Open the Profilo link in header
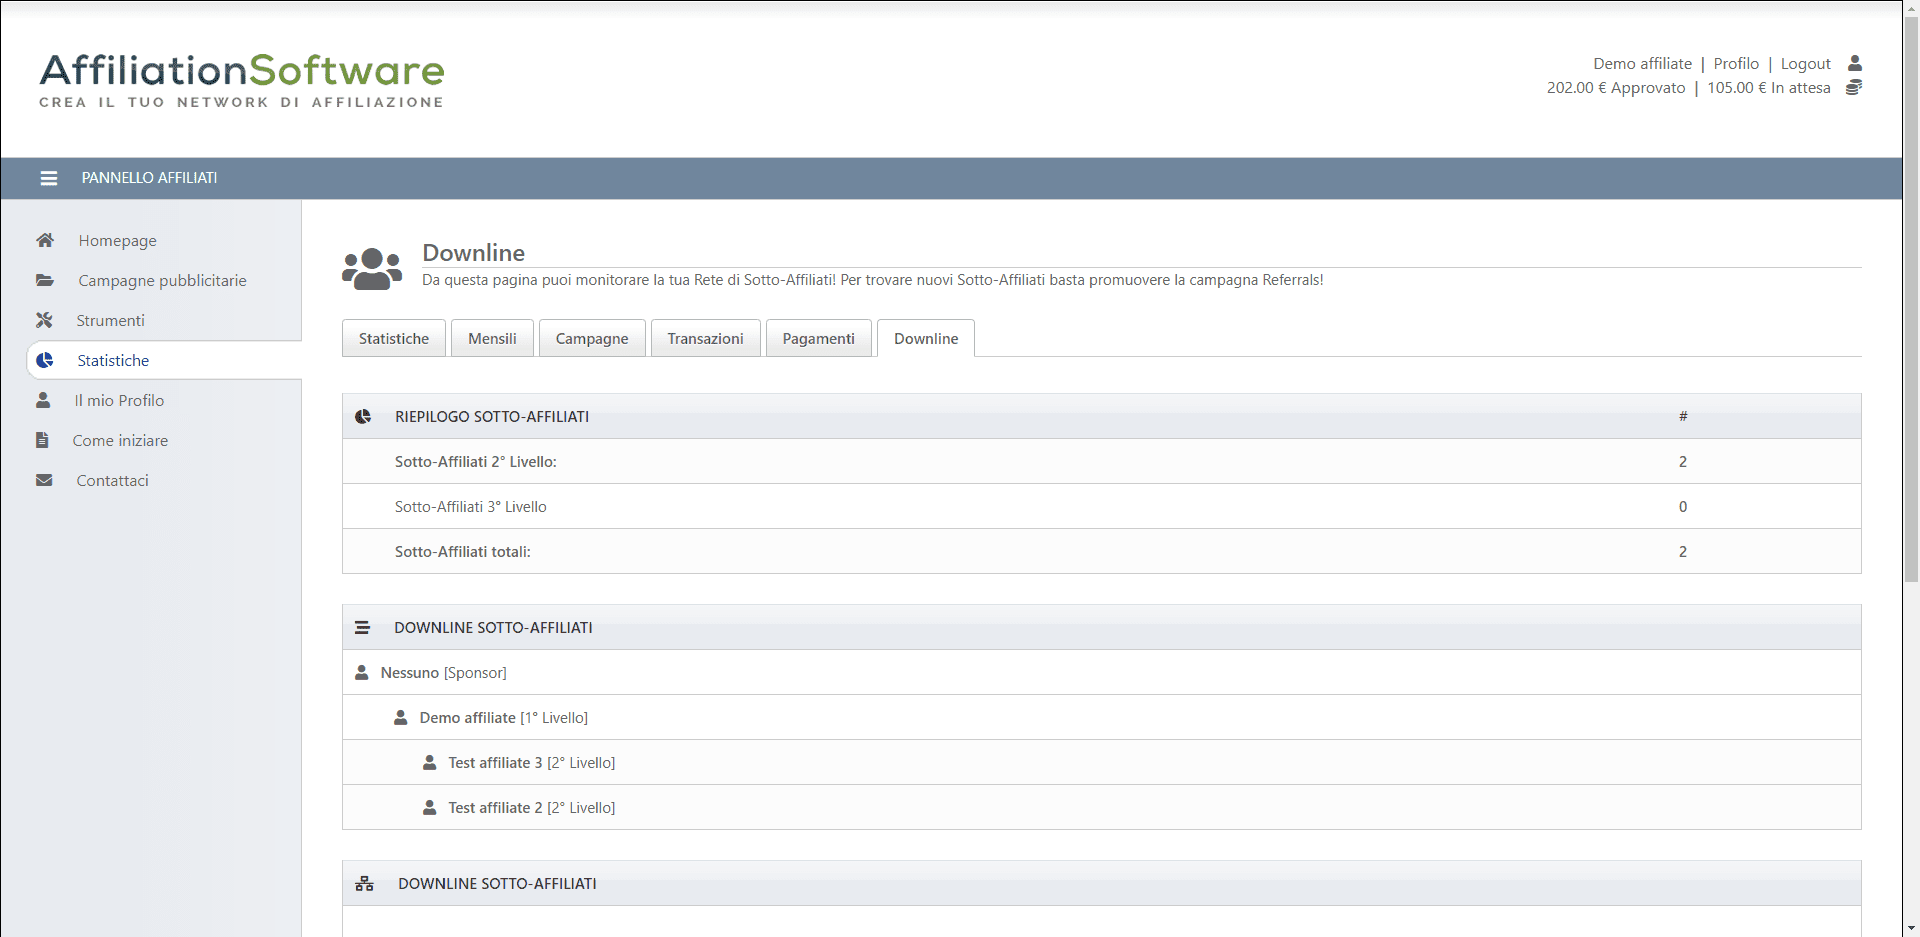 click(1736, 64)
